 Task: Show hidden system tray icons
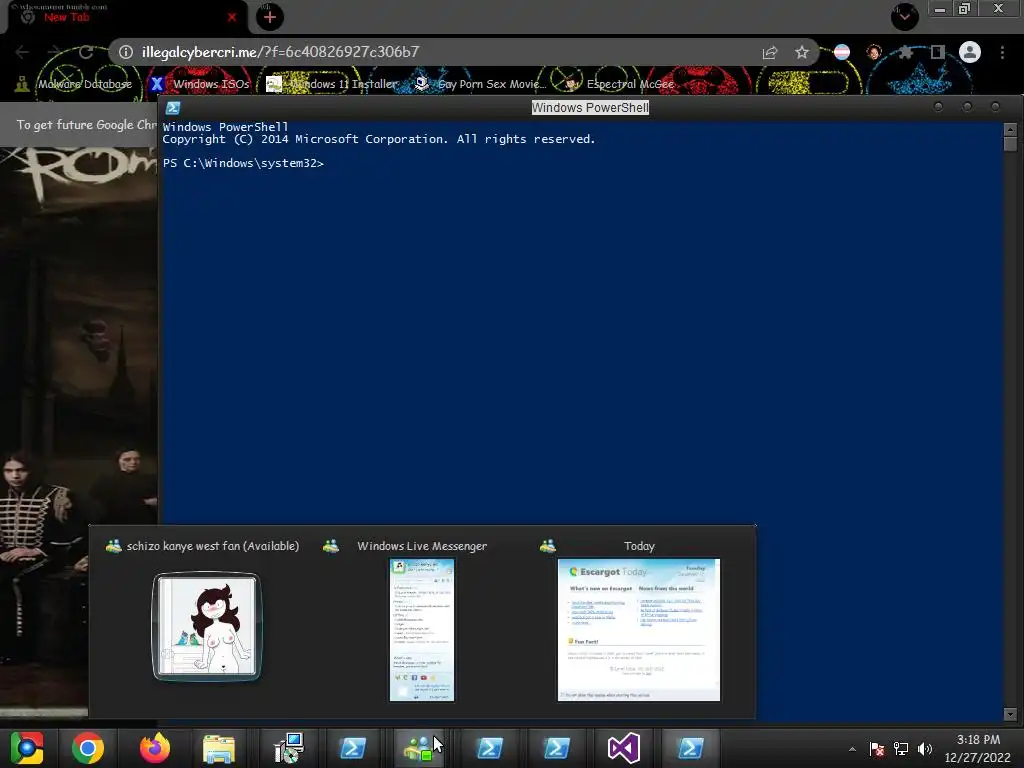(852, 749)
